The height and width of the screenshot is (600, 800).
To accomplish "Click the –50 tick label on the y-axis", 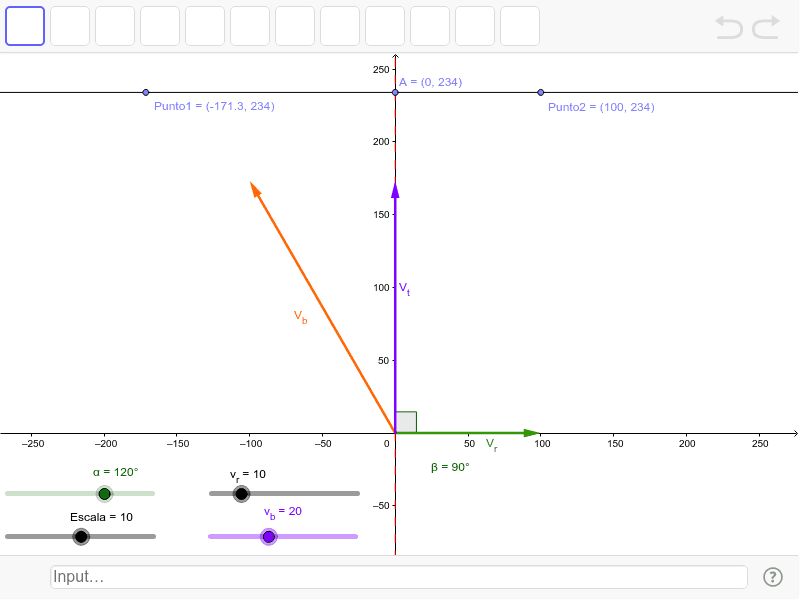I will [380, 506].
